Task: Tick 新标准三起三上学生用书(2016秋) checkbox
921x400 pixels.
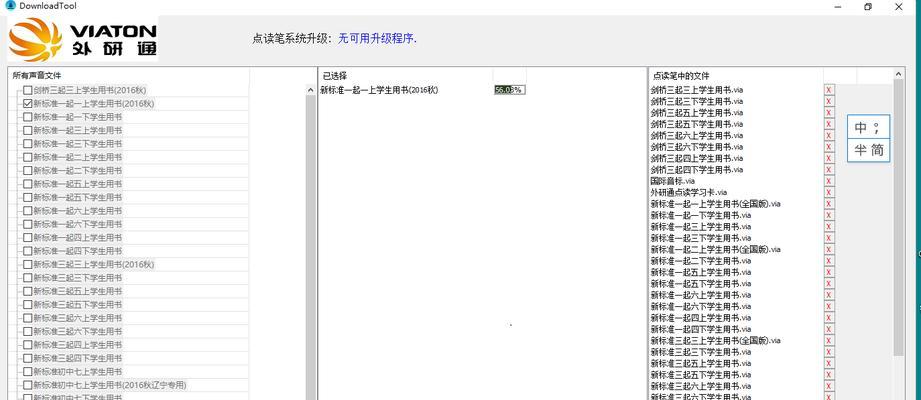Action: tap(28, 264)
